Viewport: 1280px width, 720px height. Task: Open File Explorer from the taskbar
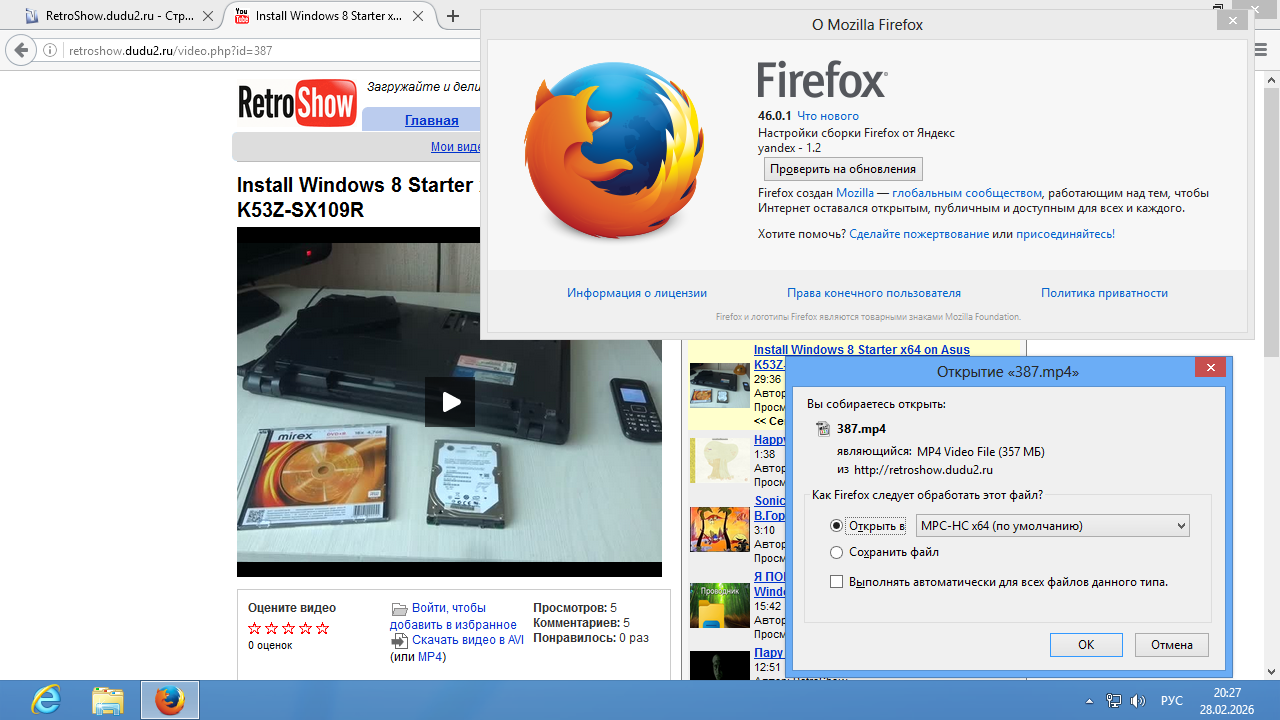(107, 700)
